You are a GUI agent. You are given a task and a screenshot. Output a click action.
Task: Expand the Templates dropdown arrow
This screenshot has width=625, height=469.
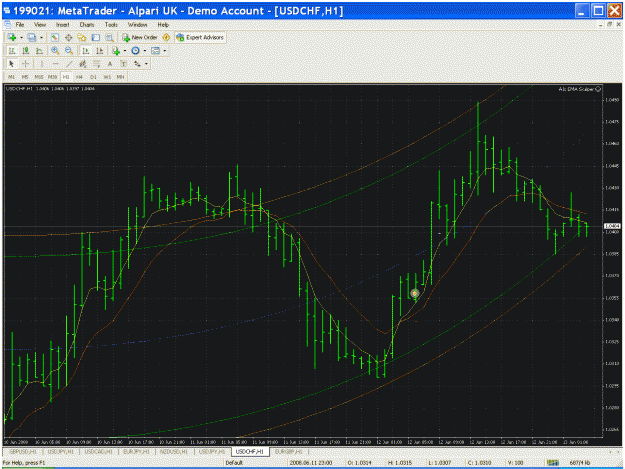(165, 51)
